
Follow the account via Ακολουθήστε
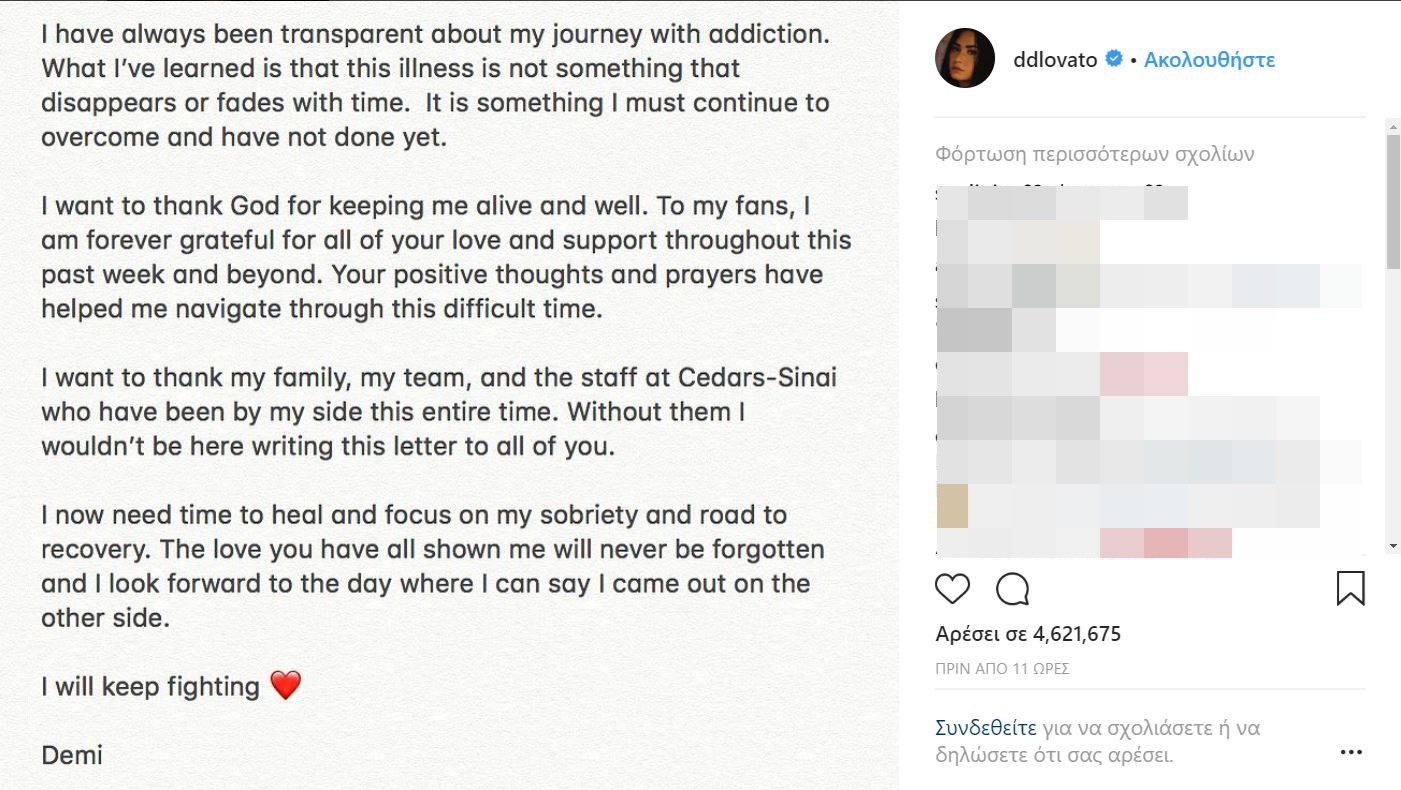coord(1209,59)
